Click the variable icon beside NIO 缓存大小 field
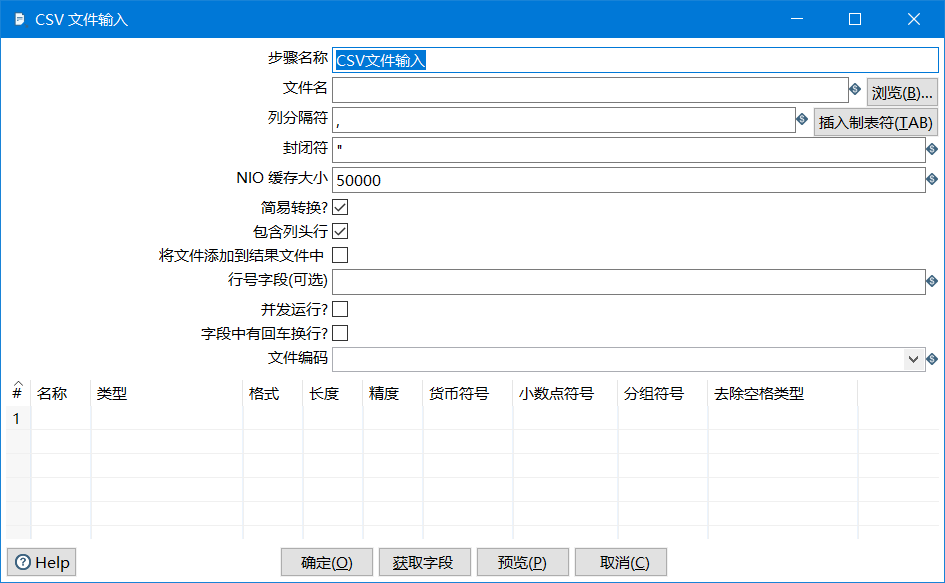 tap(932, 179)
